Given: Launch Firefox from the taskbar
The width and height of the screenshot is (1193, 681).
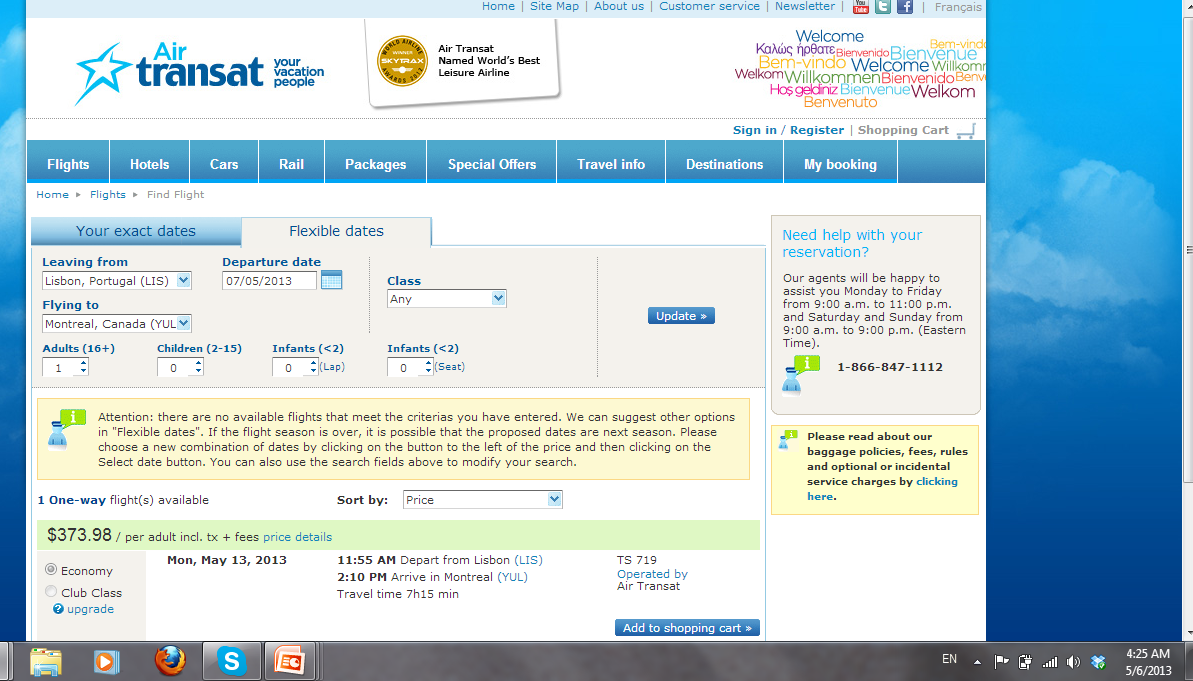Looking at the screenshot, I should pyautogui.click(x=170, y=661).
